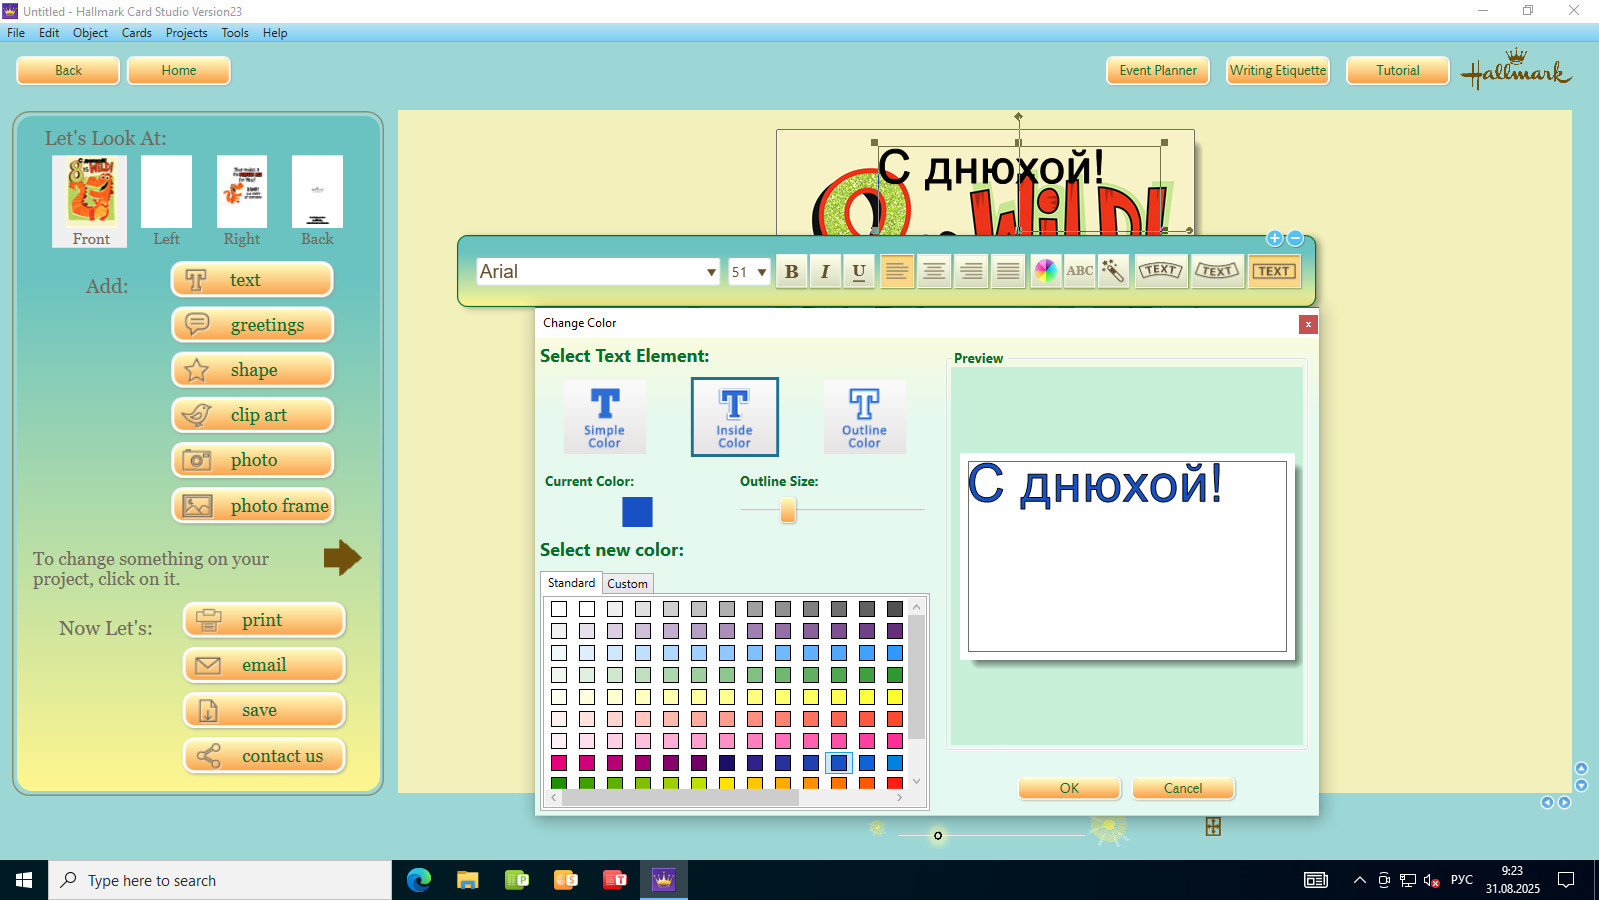
Task: Open the Tutorial
Action: click(x=1398, y=71)
